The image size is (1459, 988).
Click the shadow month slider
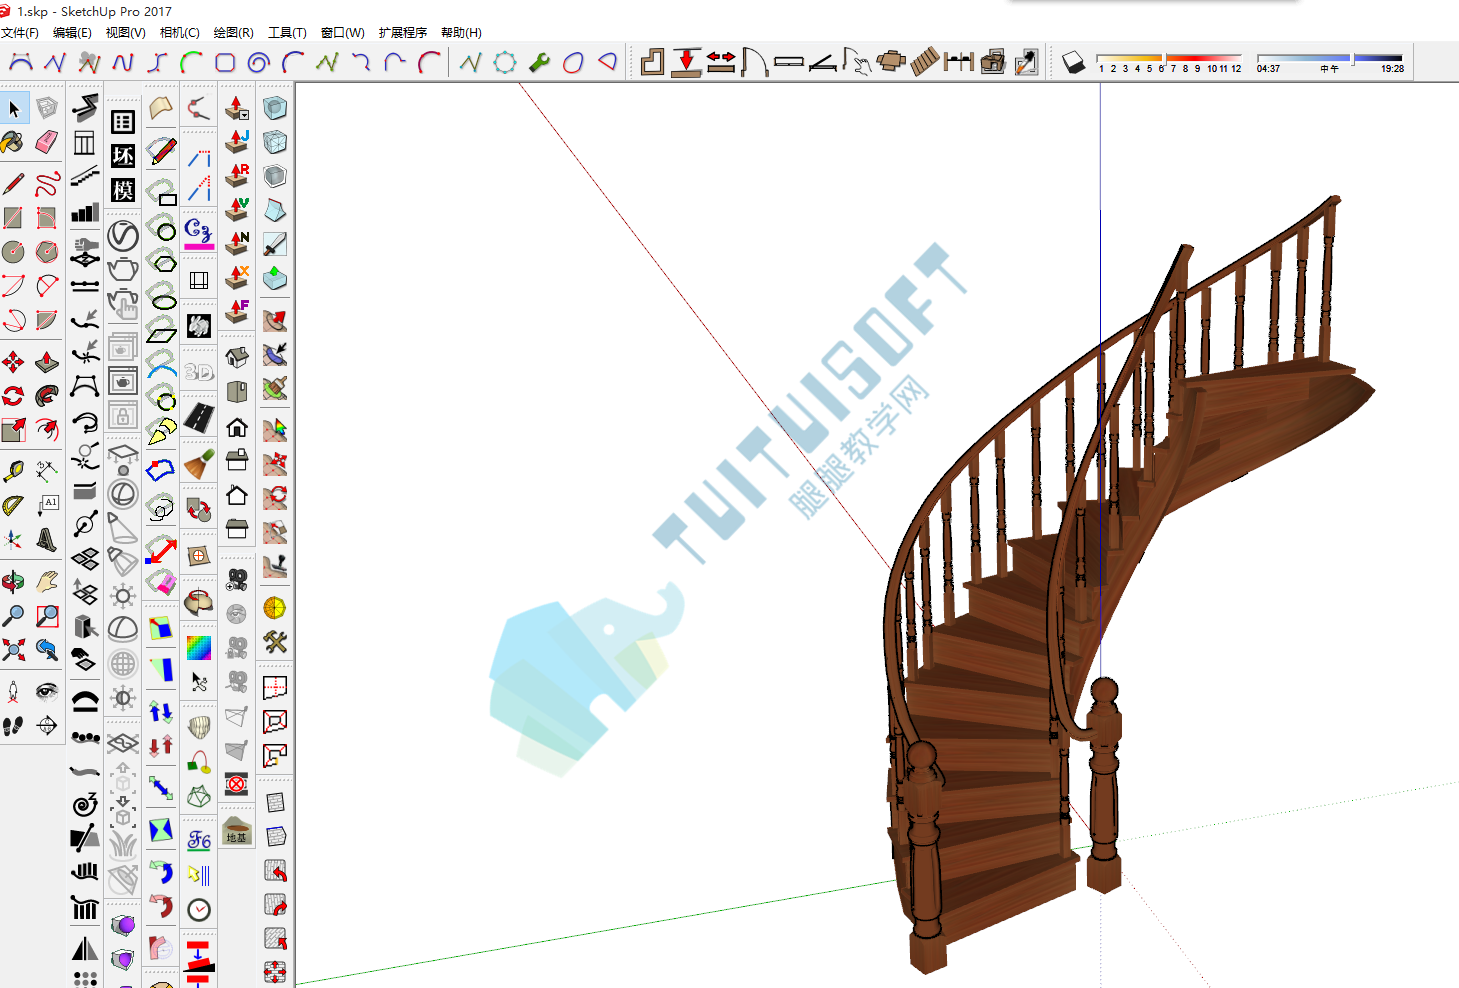pyautogui.click(x=1169, y=58)
